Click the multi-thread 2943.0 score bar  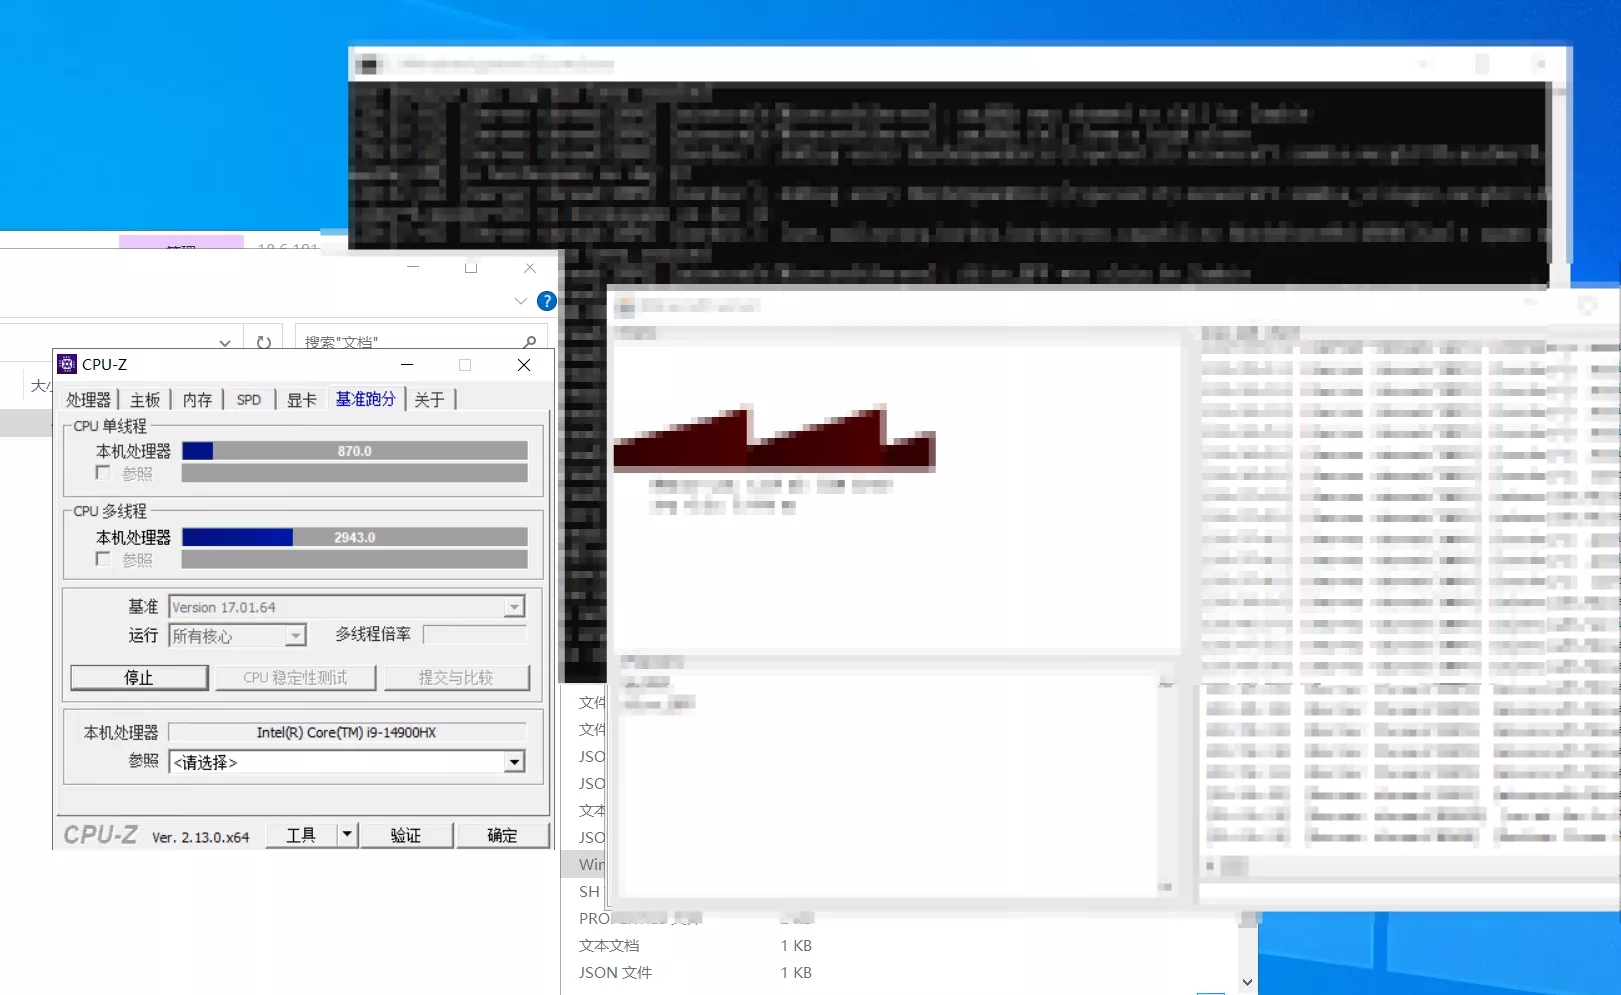pyautogui.click(x=354, y=537)
